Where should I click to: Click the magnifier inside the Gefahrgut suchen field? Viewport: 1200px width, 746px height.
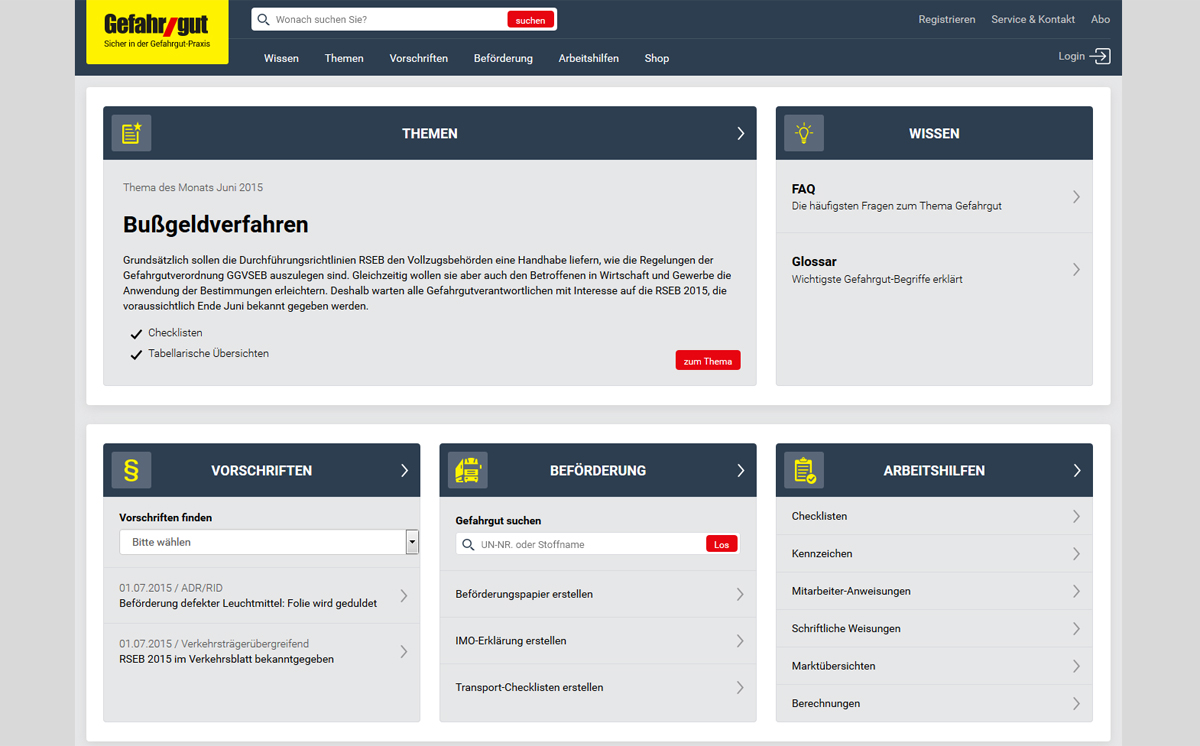click(x=468, y=544)
